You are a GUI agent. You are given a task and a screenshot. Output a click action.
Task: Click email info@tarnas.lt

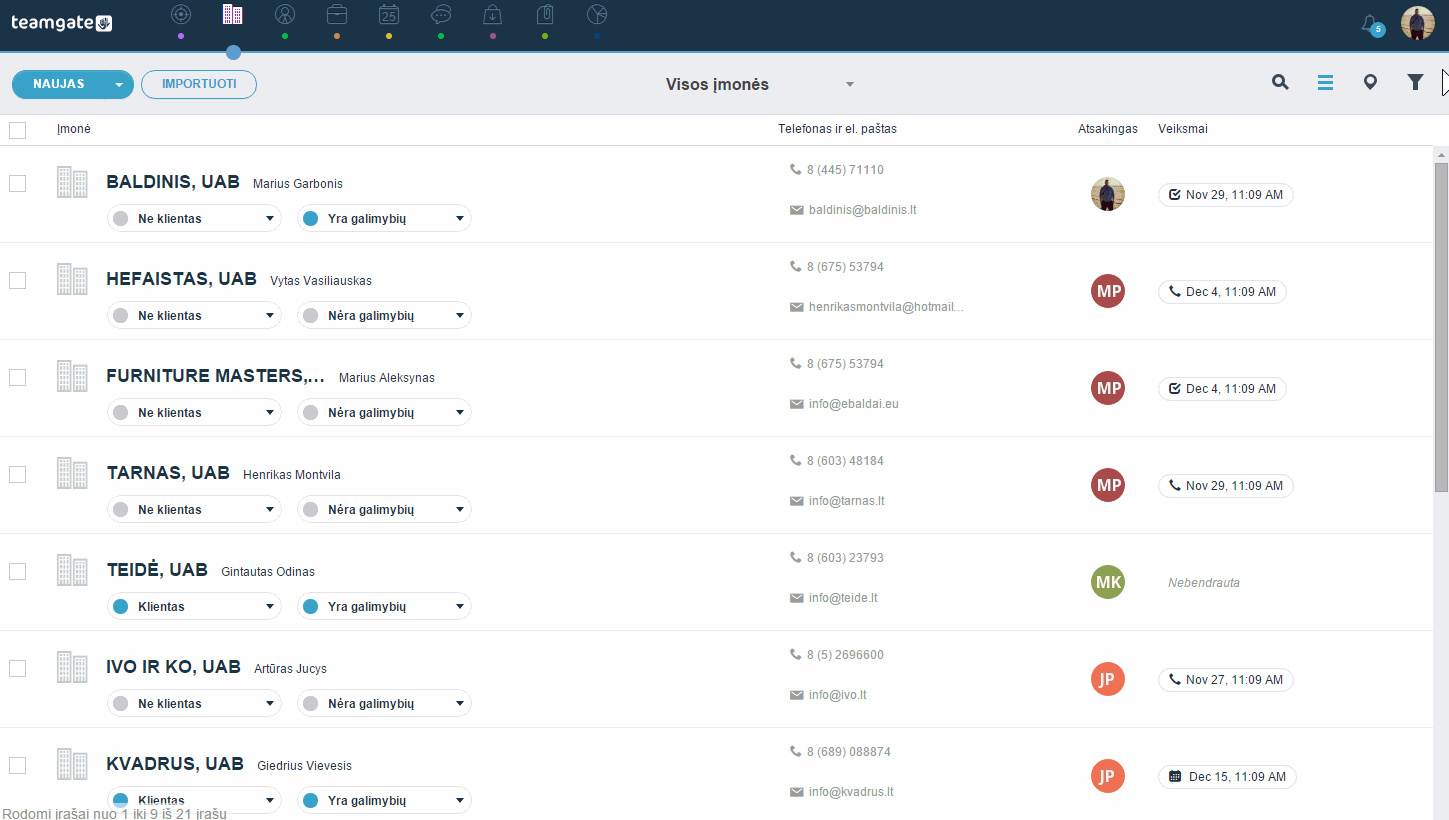click(846, 501)
